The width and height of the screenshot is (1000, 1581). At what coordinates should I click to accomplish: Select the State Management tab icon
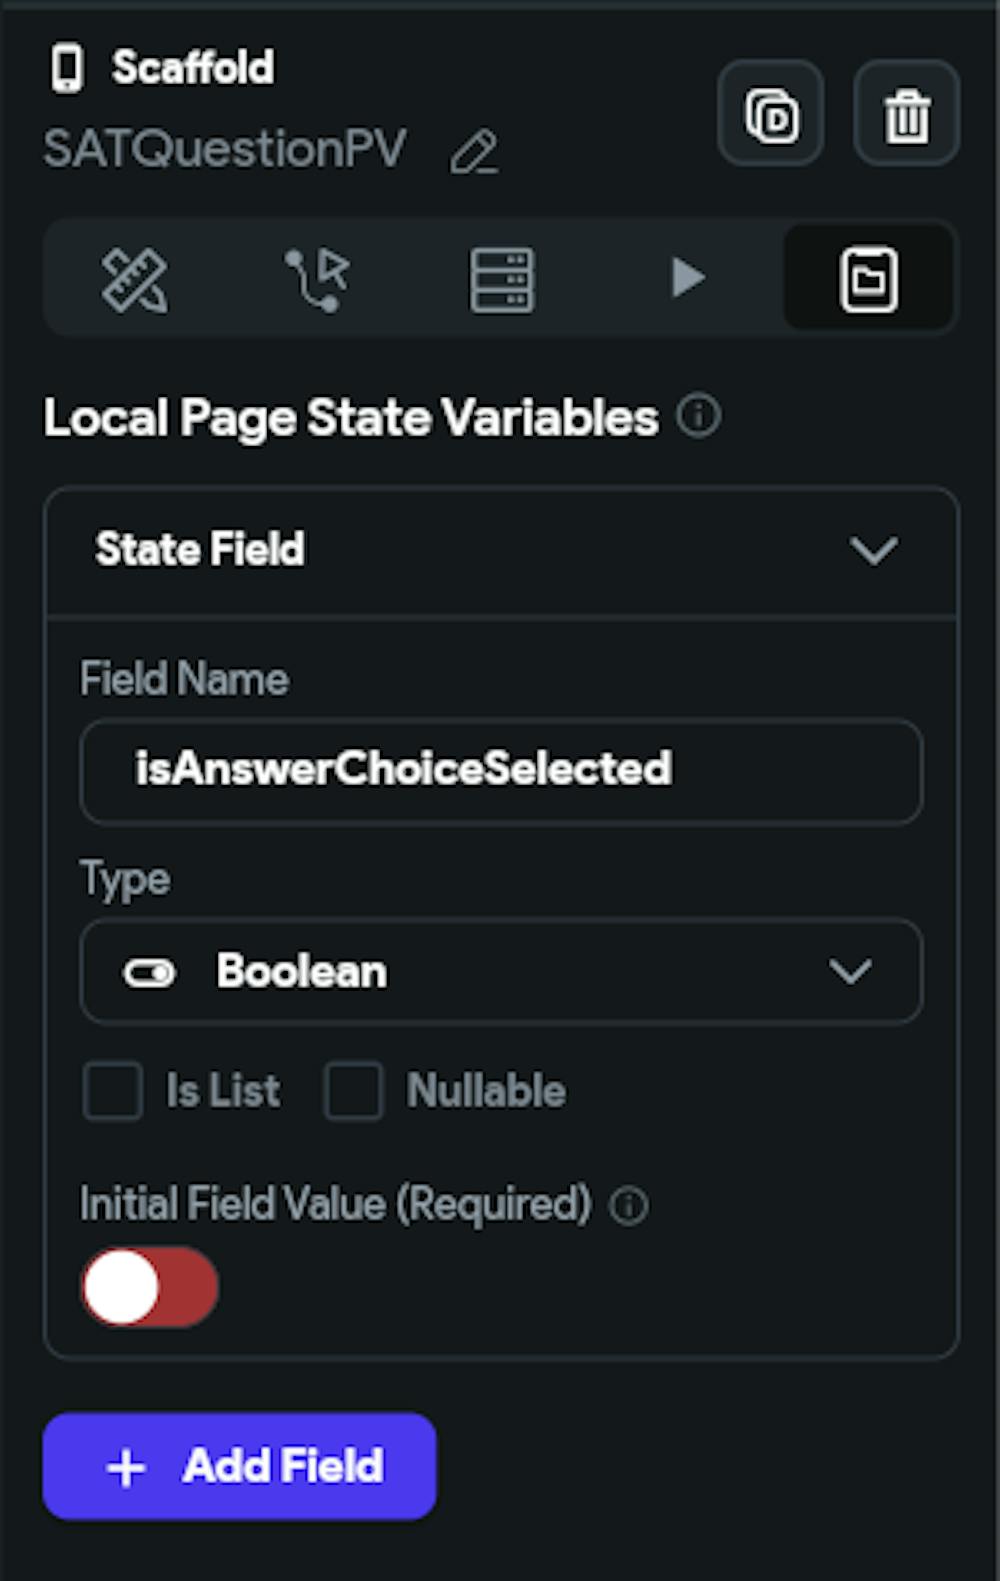868,279
